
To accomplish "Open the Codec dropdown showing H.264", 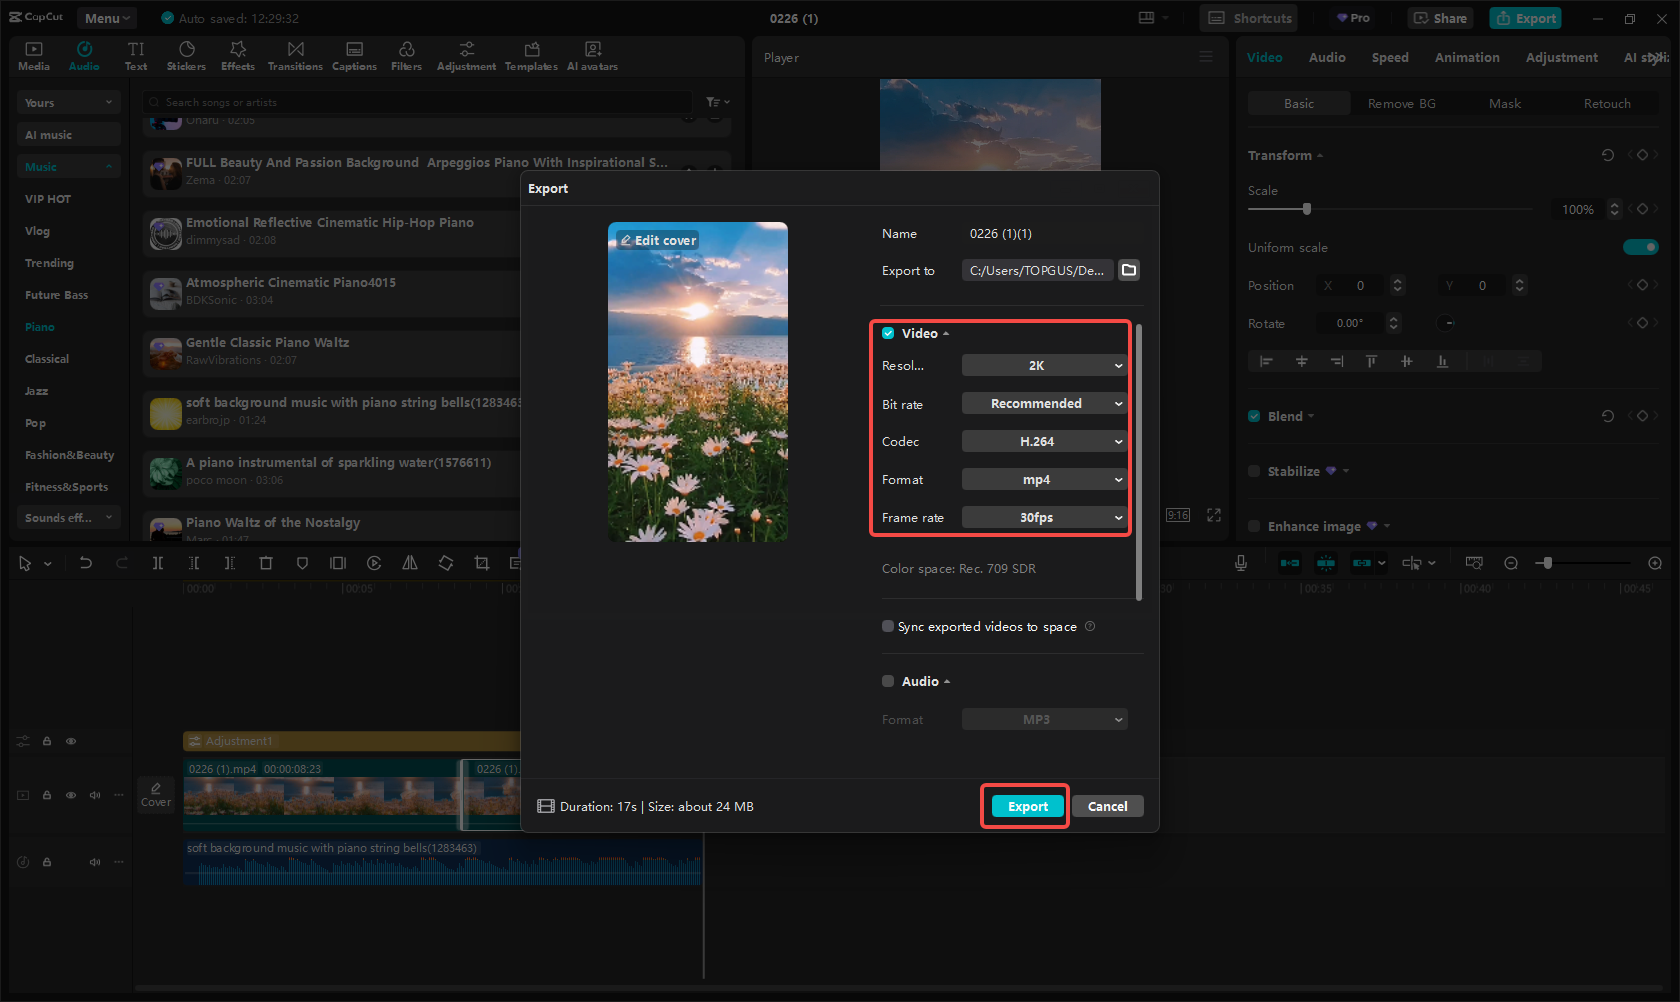I will click(x=1044, y=442).
